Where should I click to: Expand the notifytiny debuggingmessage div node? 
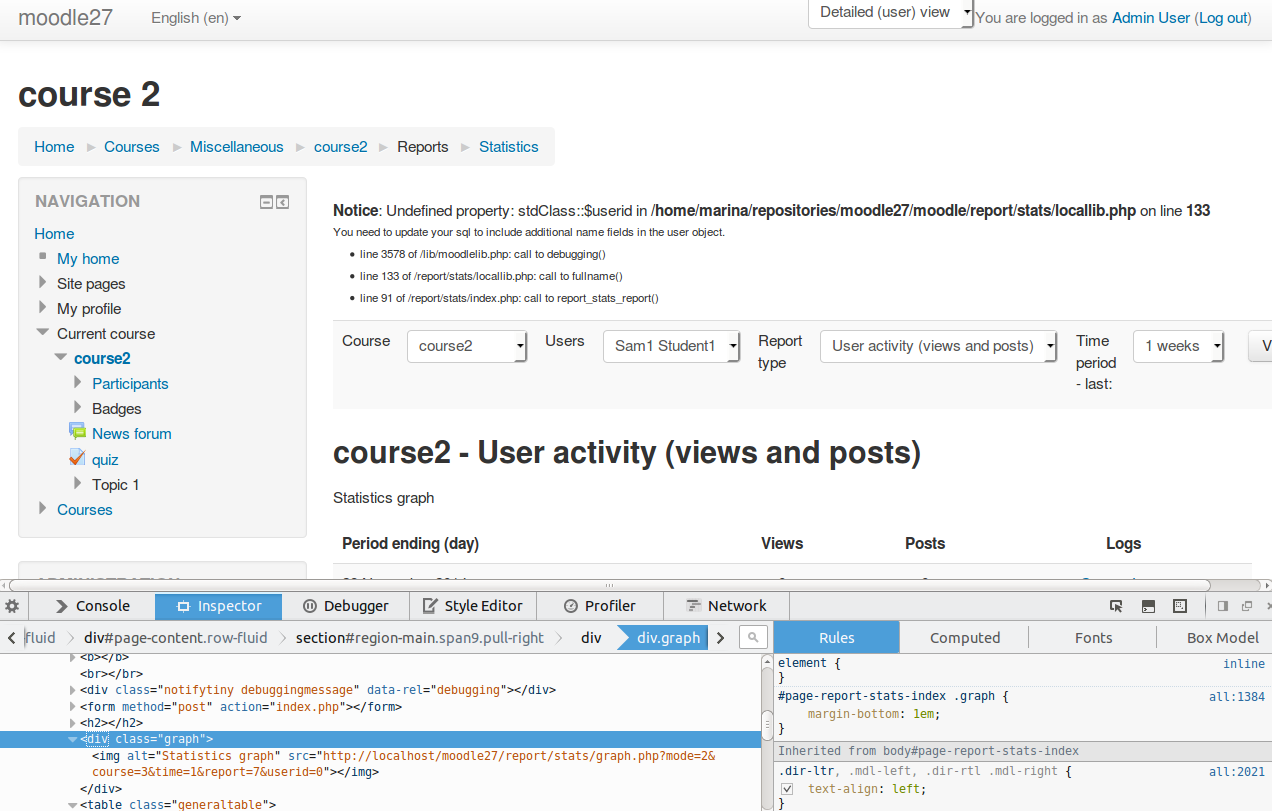72,690
